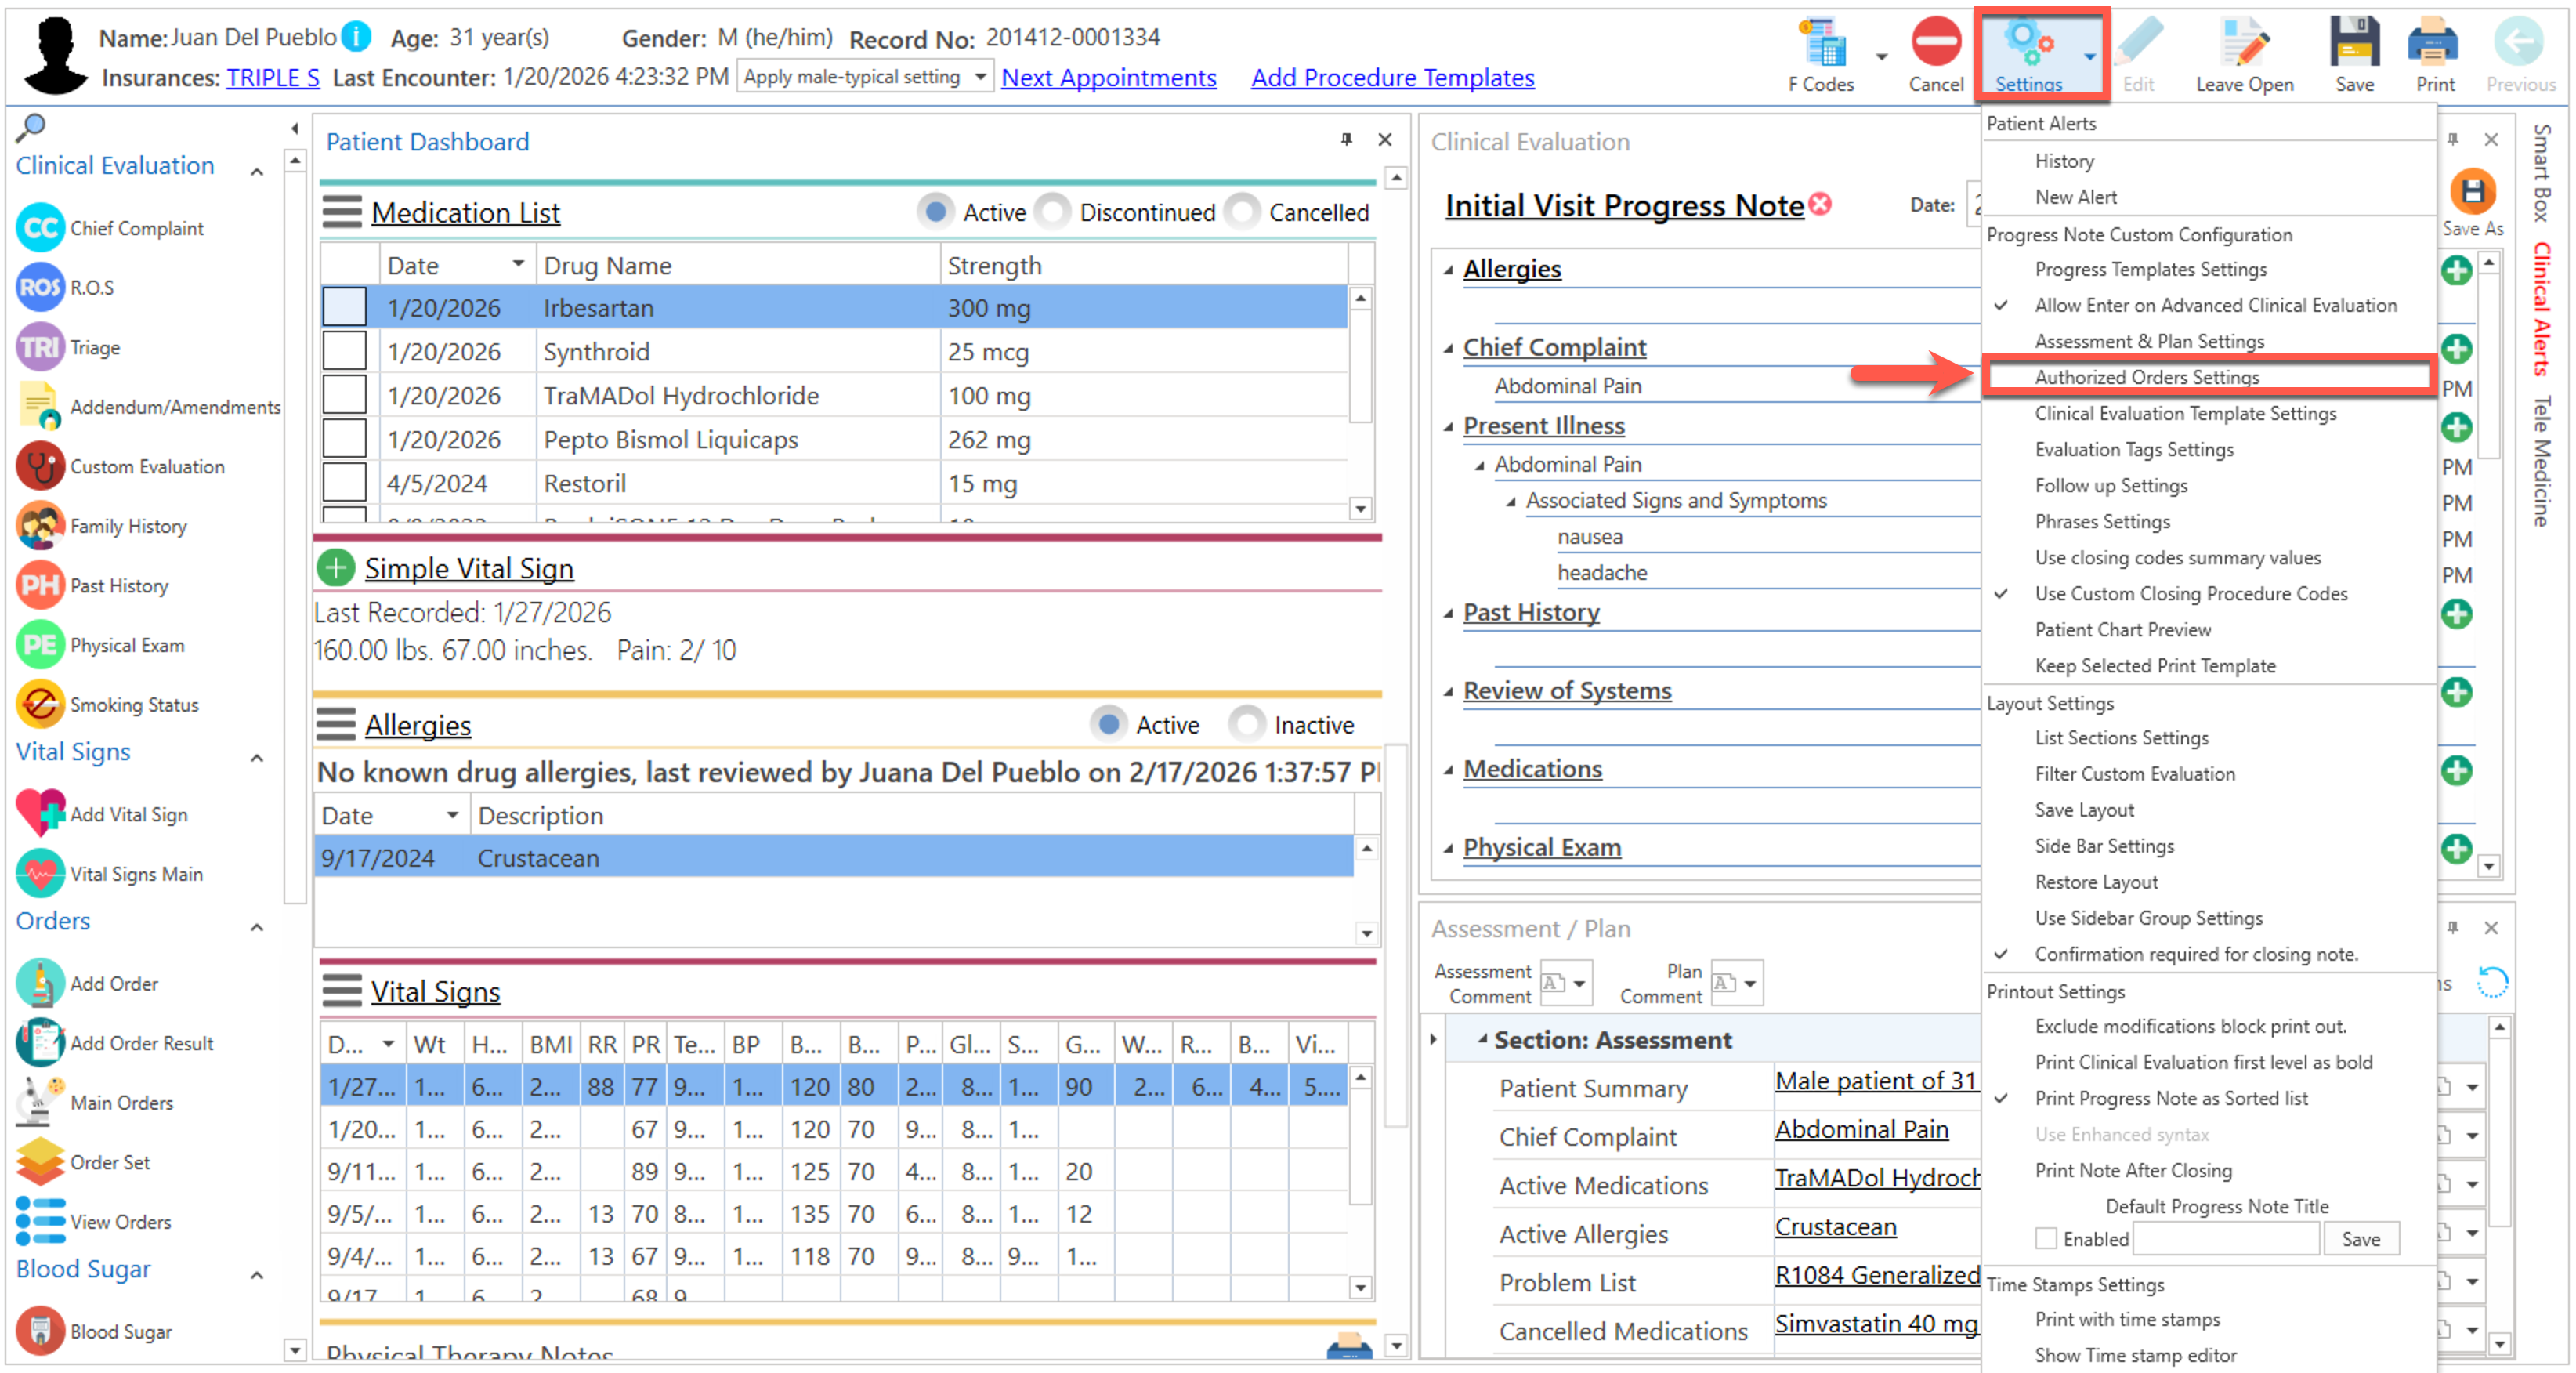Screen dimensions: 2576x1373
Task: Click the Add Vital Sign heart icon
Action: [40, 813]
